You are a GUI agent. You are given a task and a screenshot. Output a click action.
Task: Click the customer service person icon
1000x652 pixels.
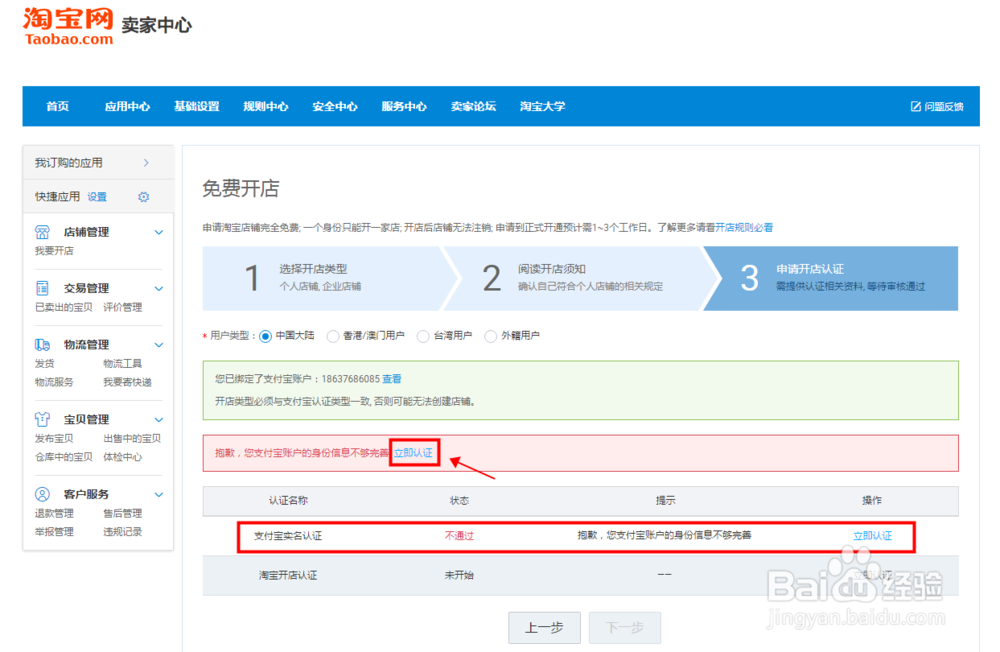click(x=42, y=494)
